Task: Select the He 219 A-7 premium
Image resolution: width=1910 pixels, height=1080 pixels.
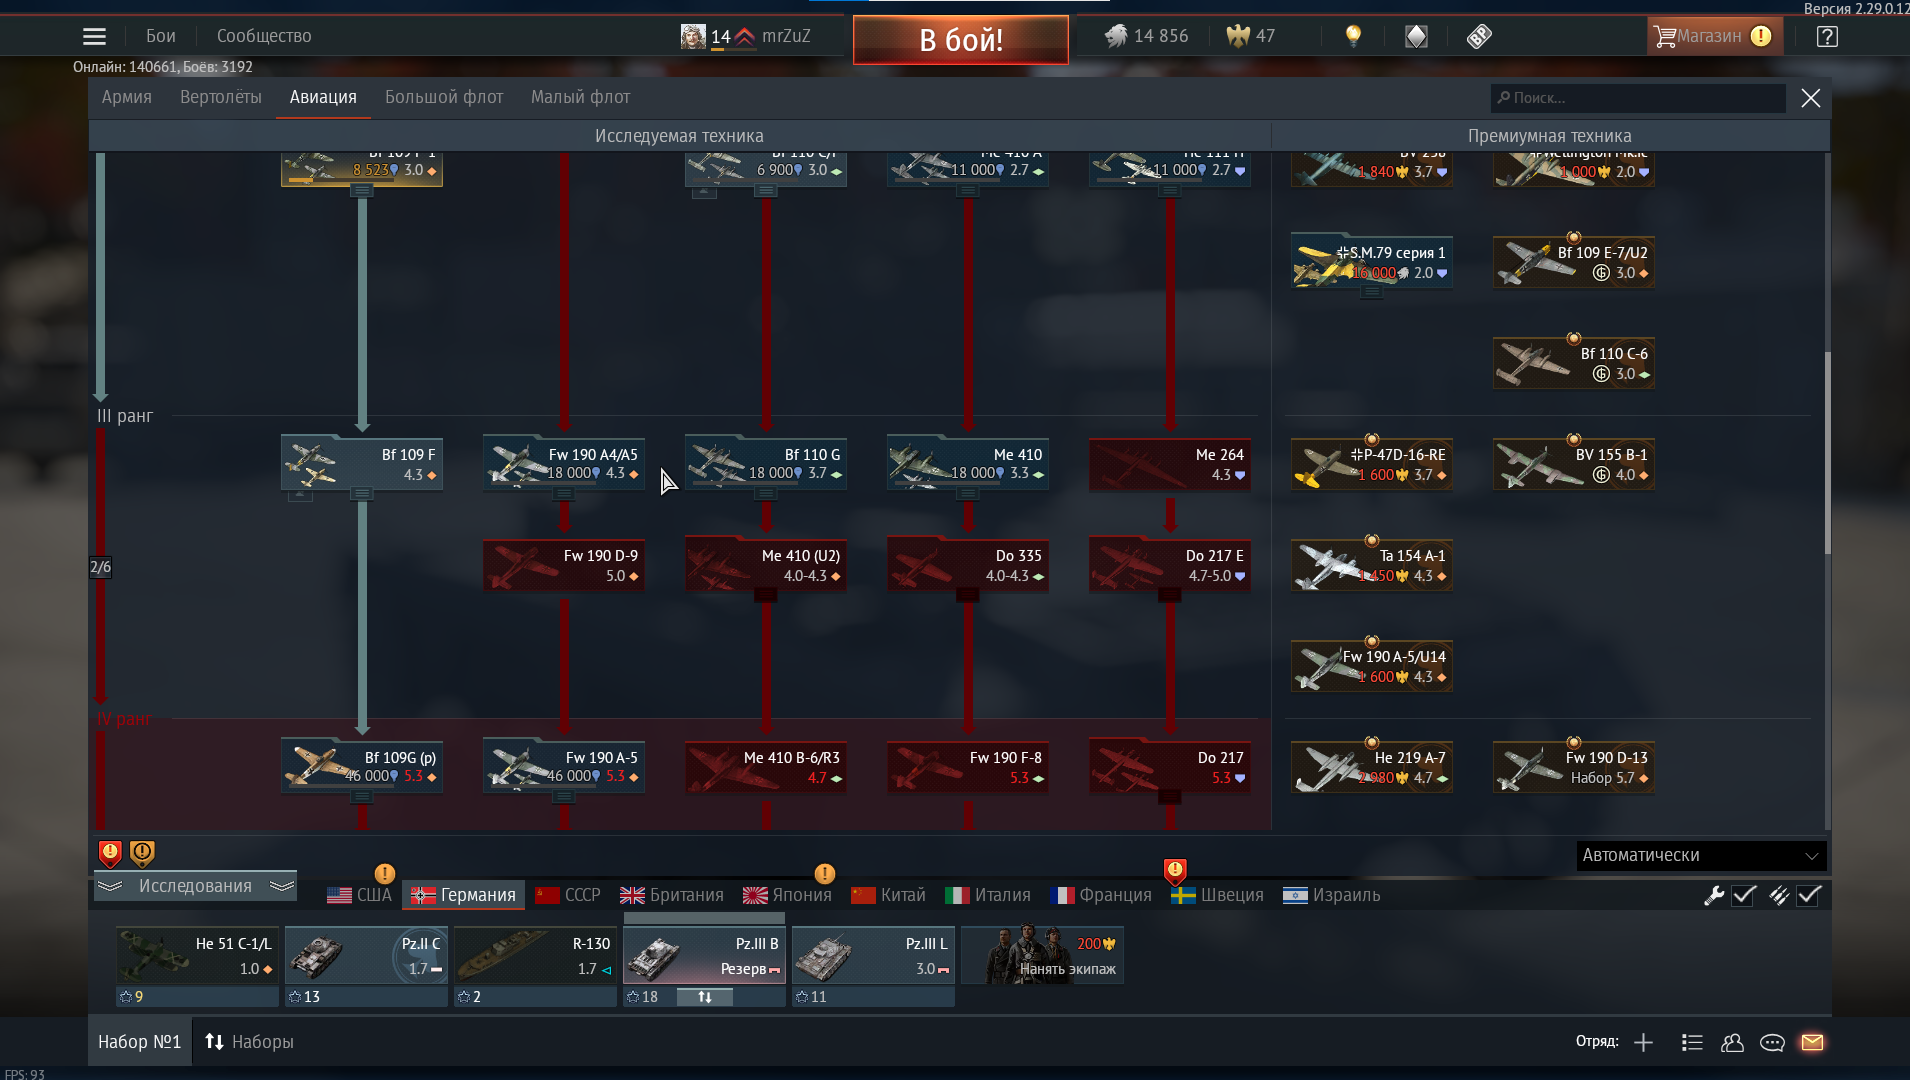Action: pyautogui.click(x=1372, y=767)
